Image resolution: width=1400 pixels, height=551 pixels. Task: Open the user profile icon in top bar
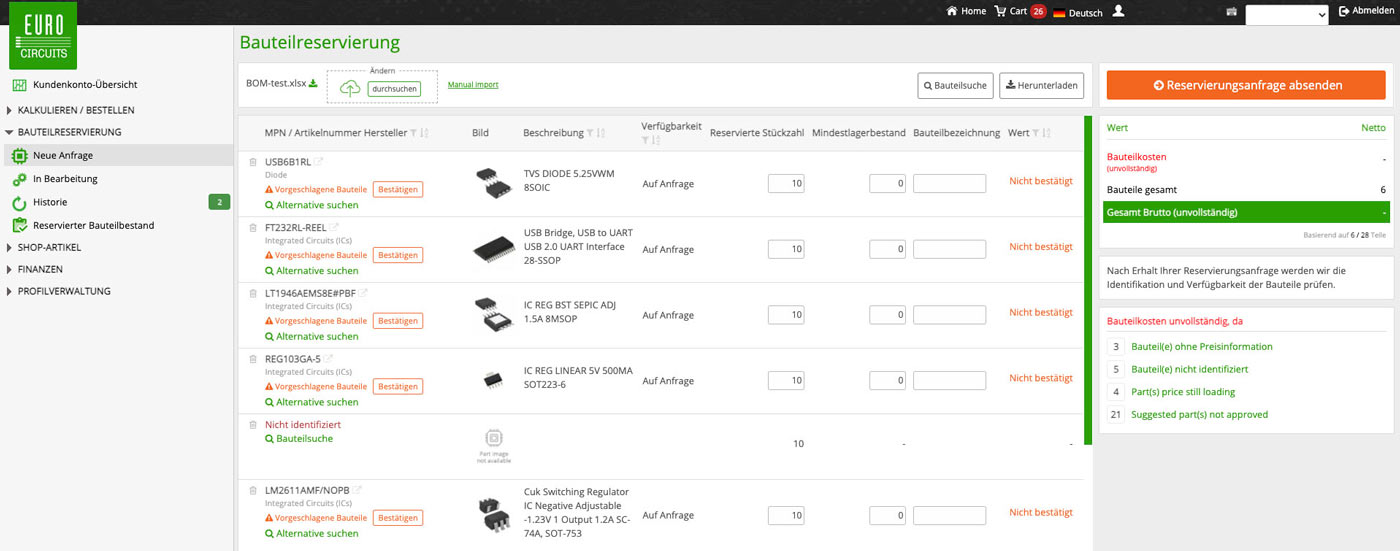tap(1118, 11)
